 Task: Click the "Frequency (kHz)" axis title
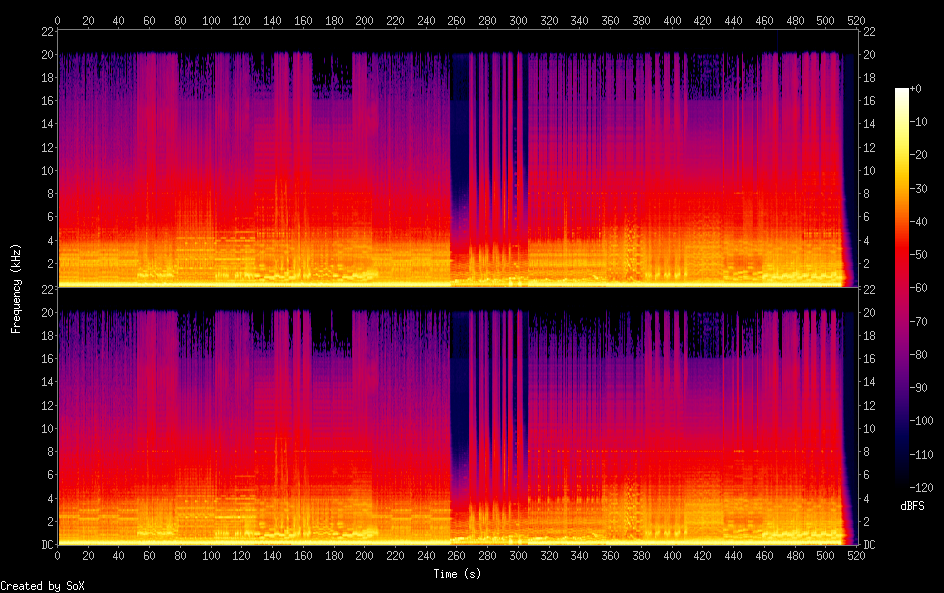click(x=16, y=288)
